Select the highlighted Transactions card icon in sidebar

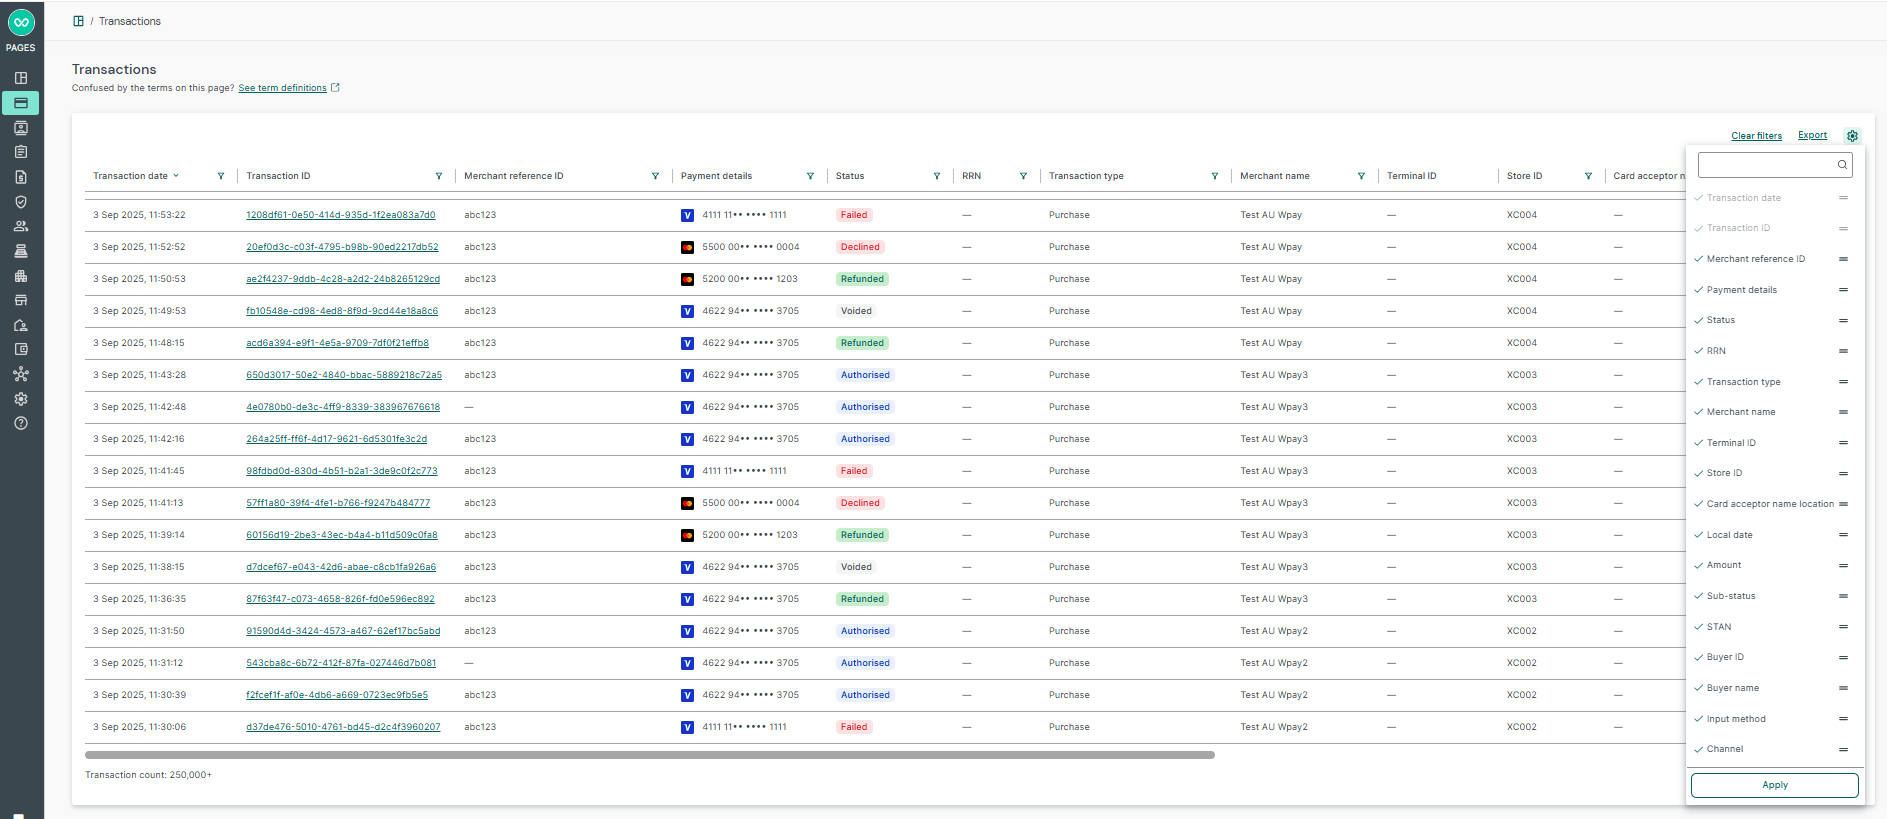(21, 103)
